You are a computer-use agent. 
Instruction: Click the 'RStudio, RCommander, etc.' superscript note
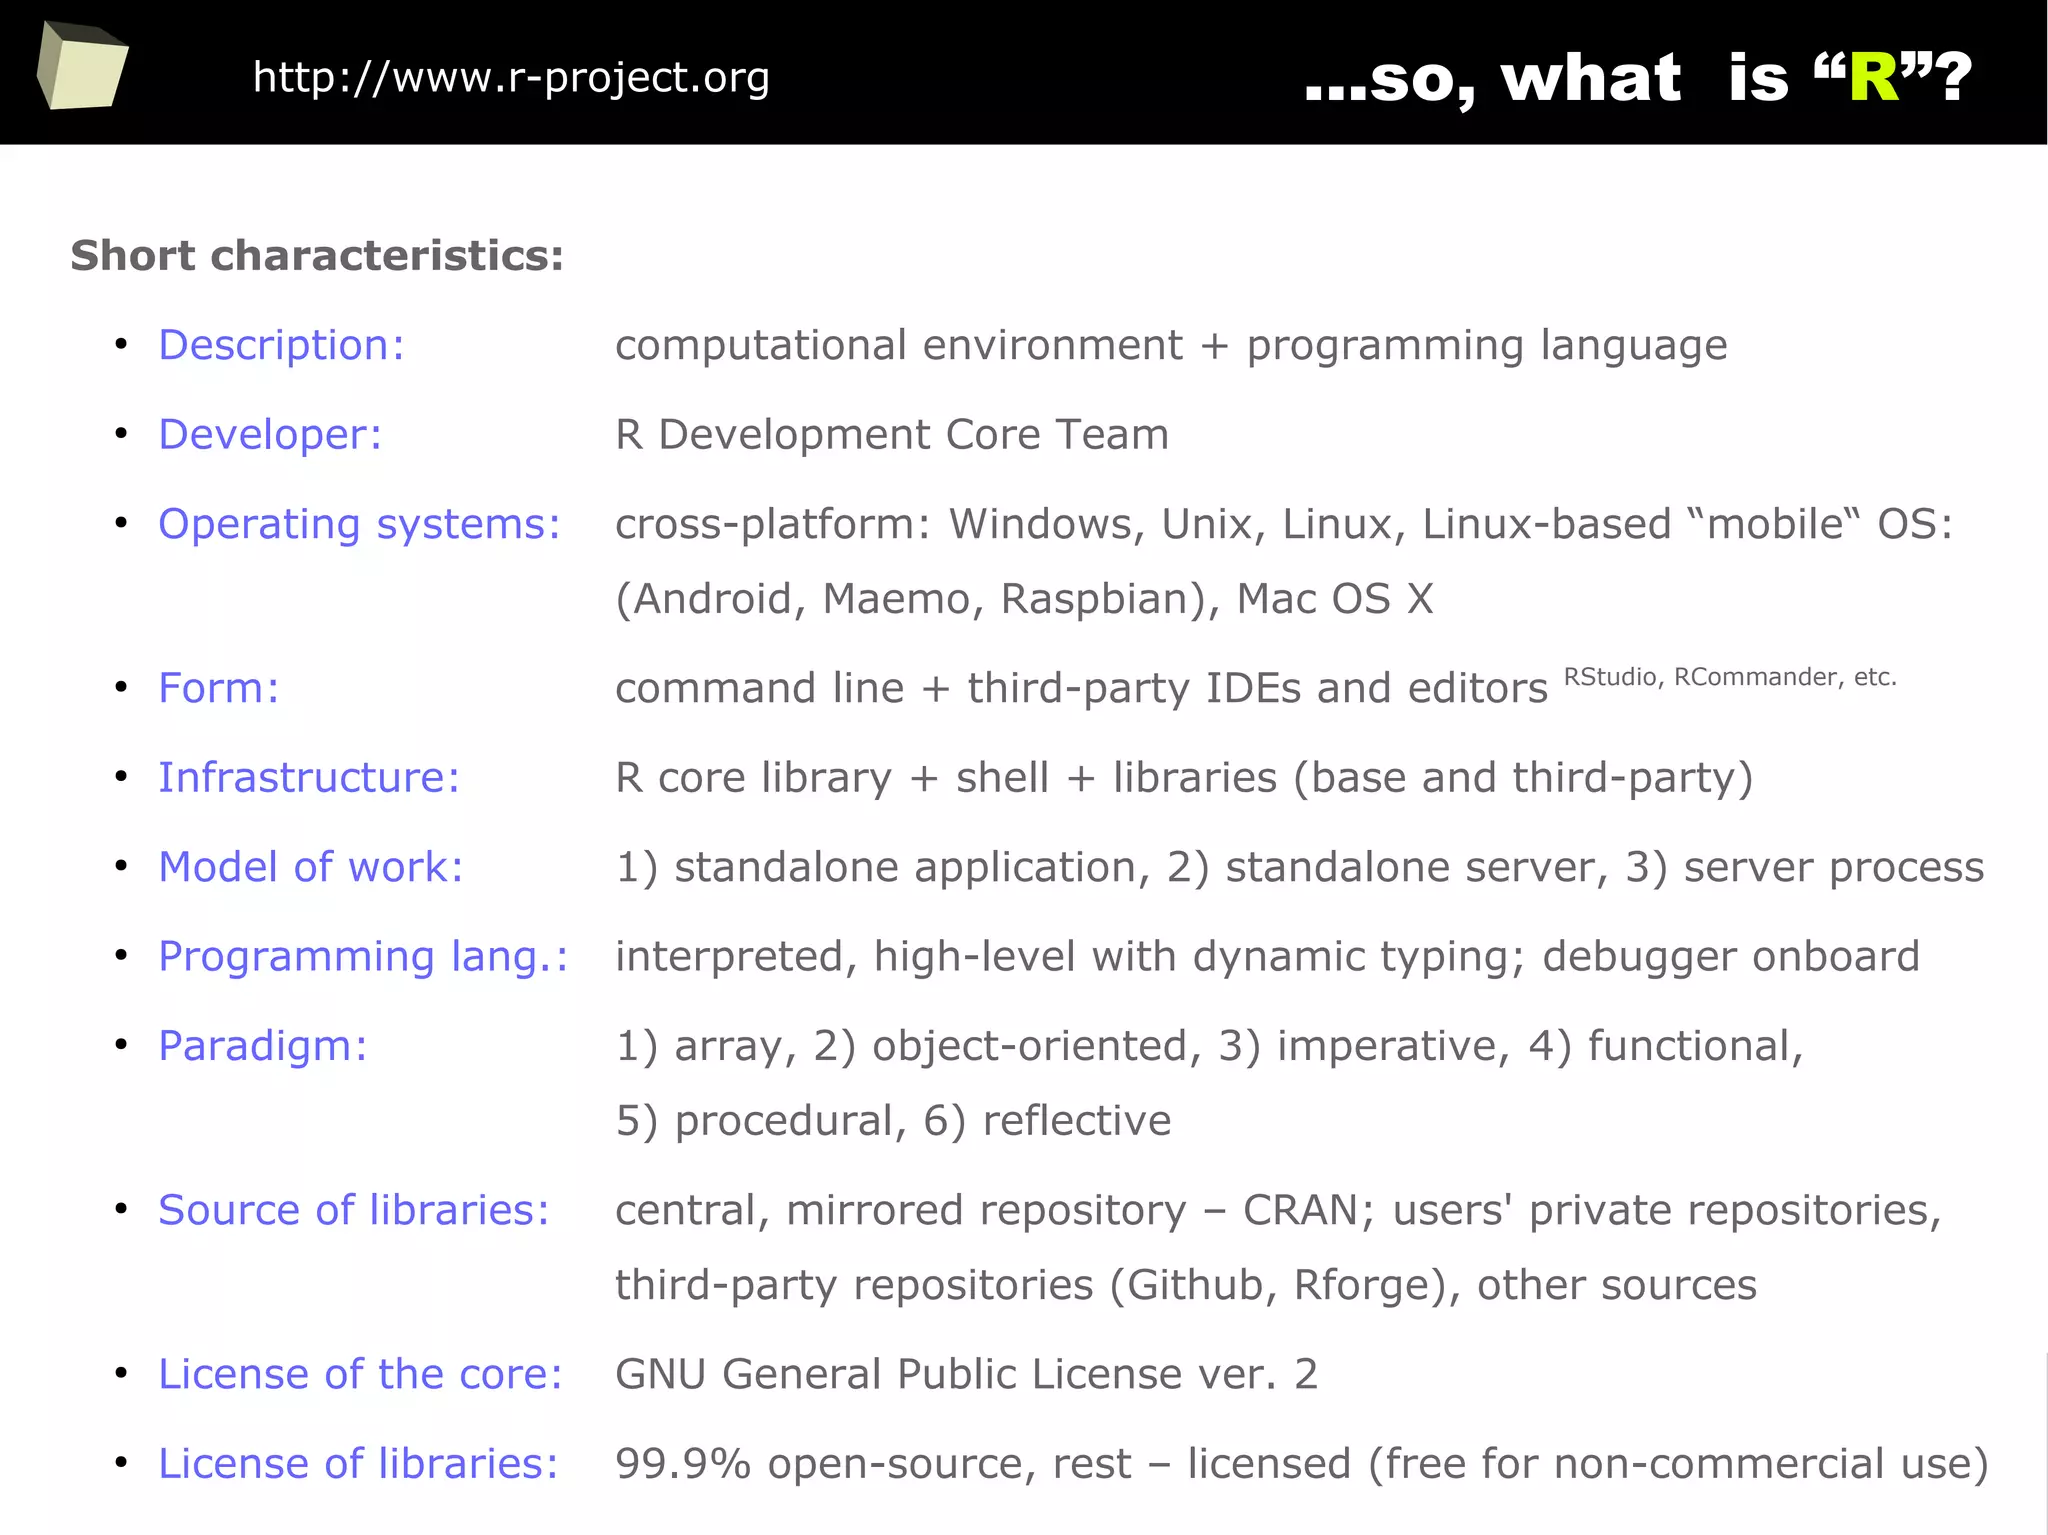[x=1730, y=677]
